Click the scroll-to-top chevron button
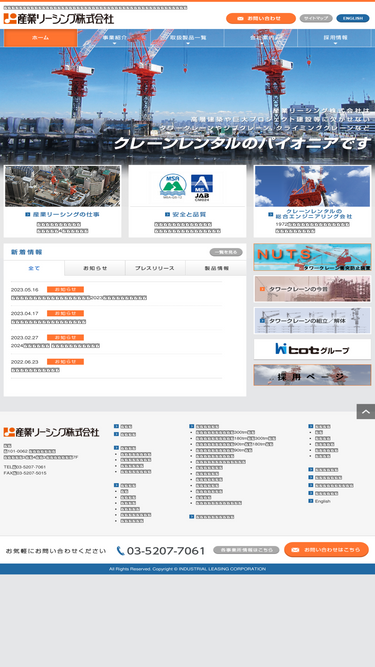Viewport: 375px width, 667px height. pos(366,411)
